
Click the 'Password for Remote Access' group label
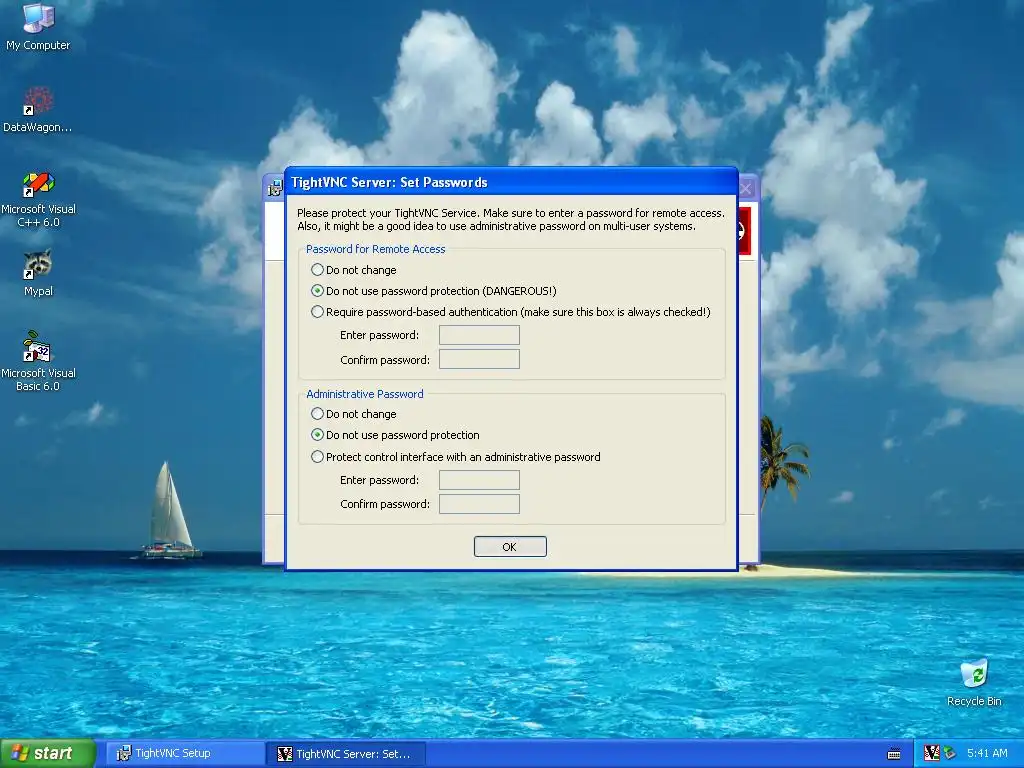pyautogui.click(x=376, y=249)
